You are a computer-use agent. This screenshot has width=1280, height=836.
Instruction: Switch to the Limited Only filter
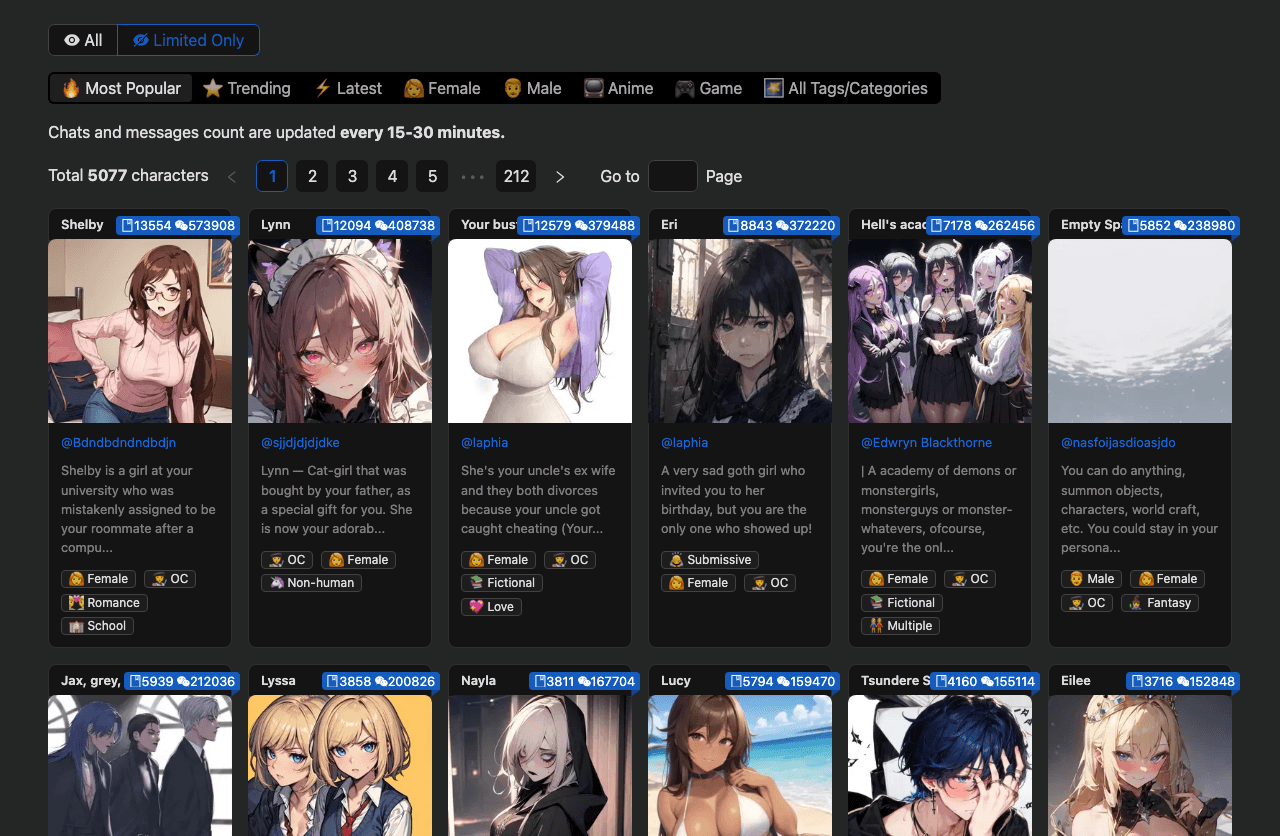tap(189, 40)
